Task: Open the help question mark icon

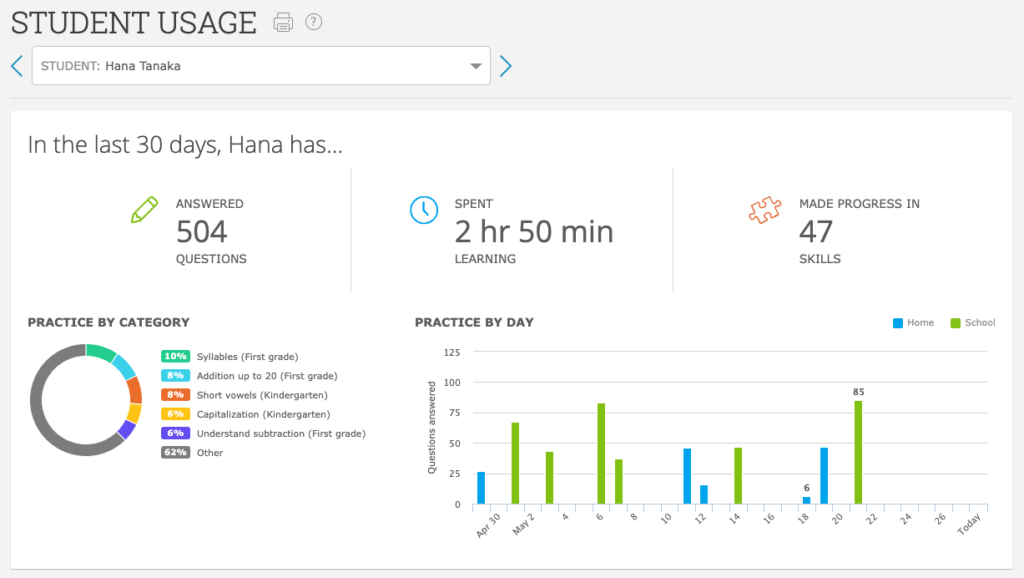Action: pyautogui.click(x=314, y=22)
